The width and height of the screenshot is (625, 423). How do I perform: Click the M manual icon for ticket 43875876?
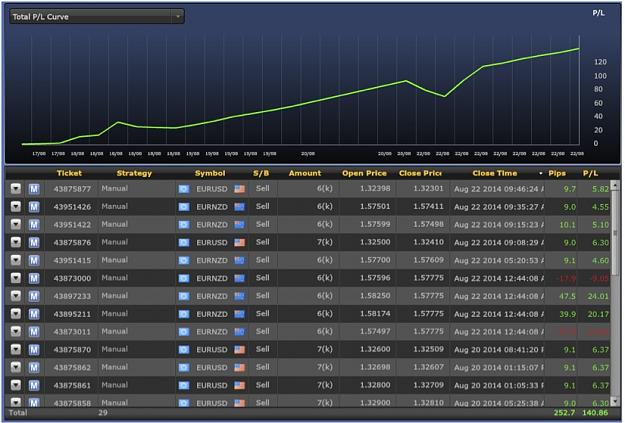tap(34, 242)
